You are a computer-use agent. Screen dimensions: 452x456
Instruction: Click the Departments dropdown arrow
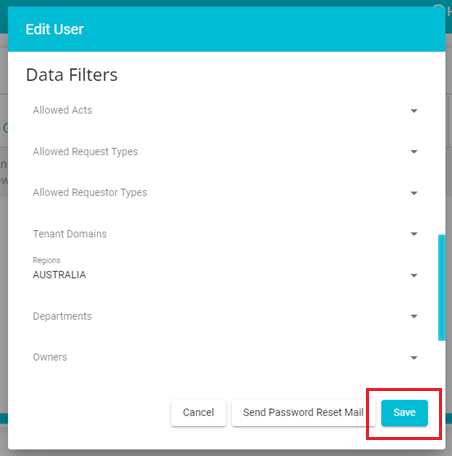(414, 316)
